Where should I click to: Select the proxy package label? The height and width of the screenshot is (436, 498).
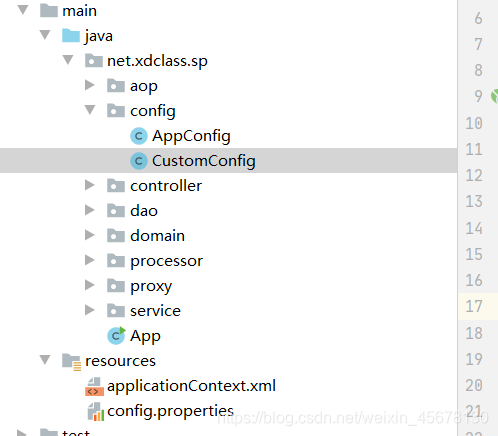151,286
